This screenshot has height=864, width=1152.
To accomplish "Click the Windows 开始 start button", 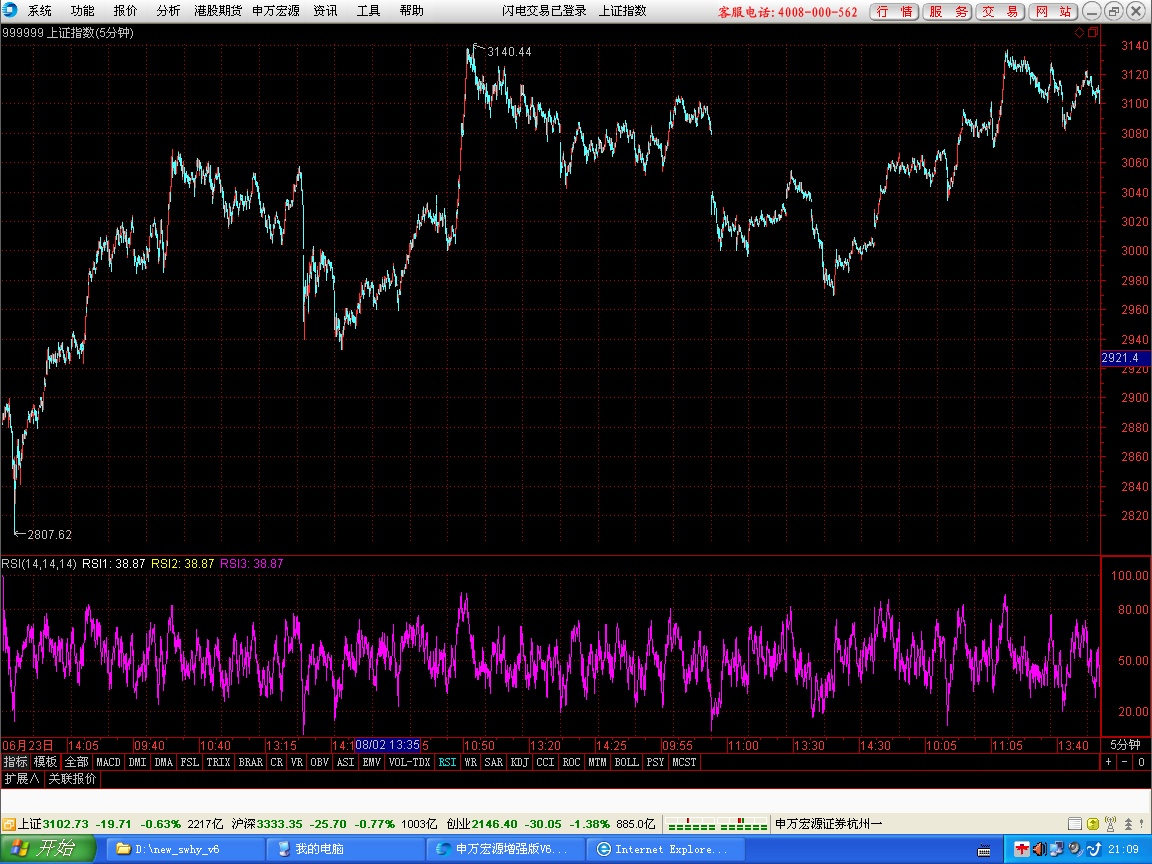I will point(48,849).
